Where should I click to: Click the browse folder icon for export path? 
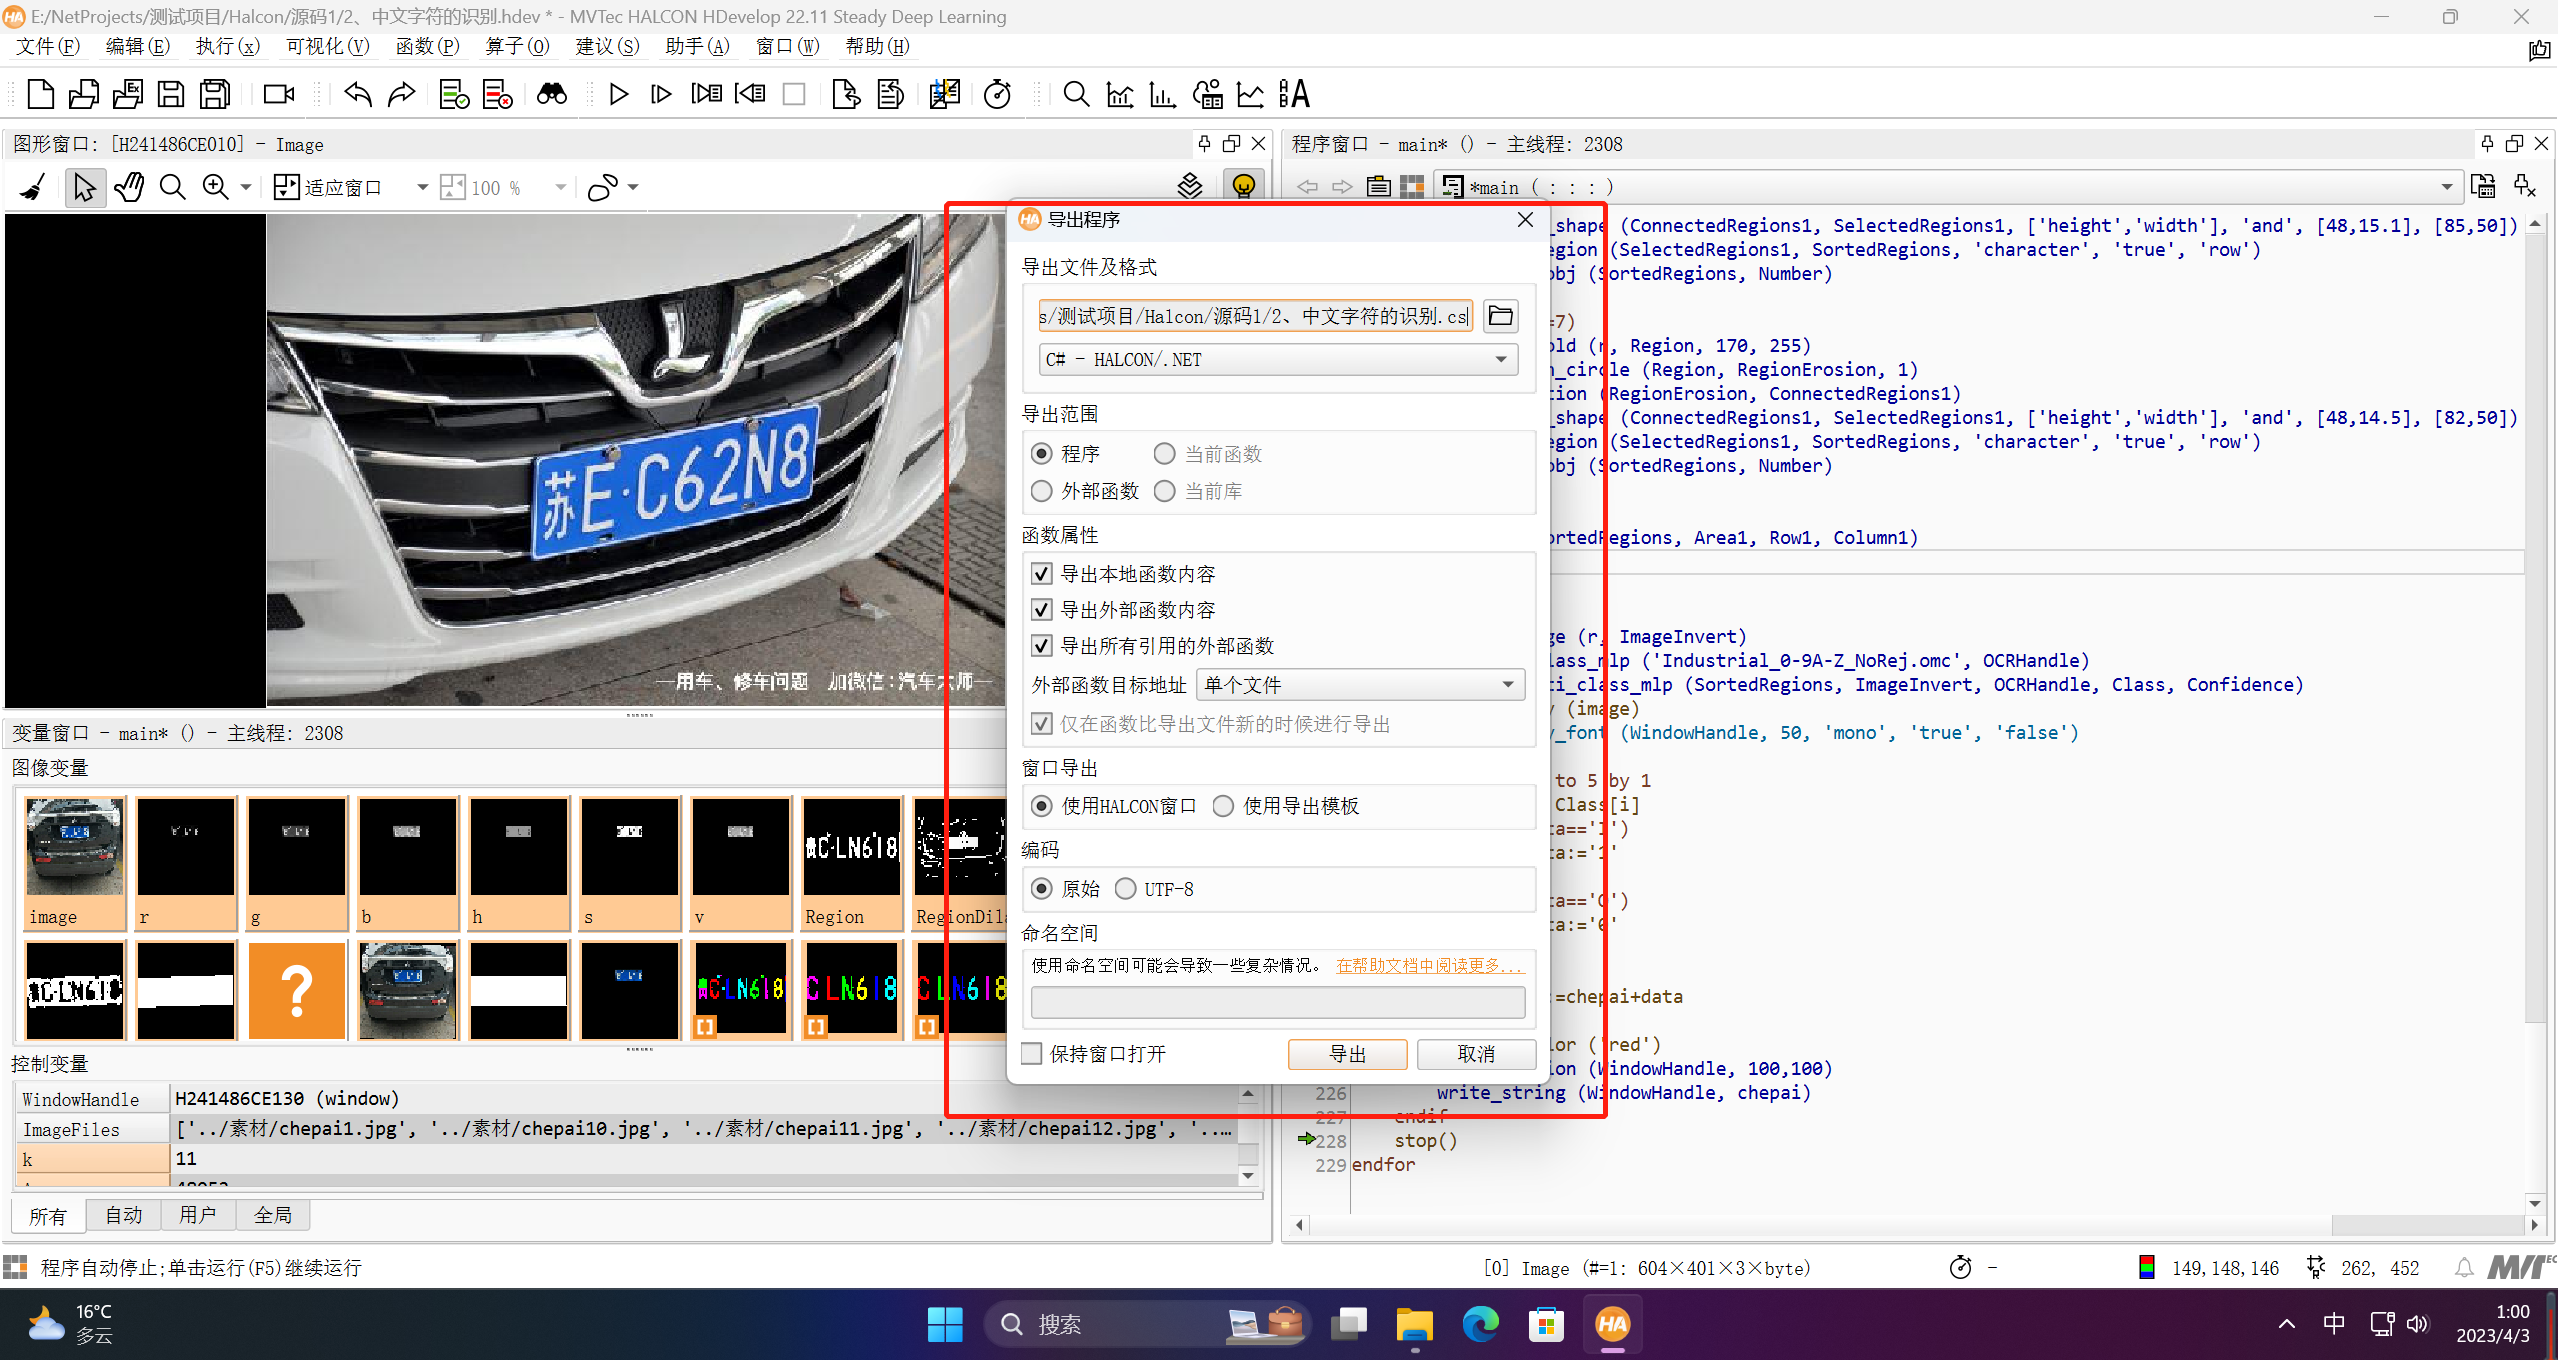(1500, 316)
